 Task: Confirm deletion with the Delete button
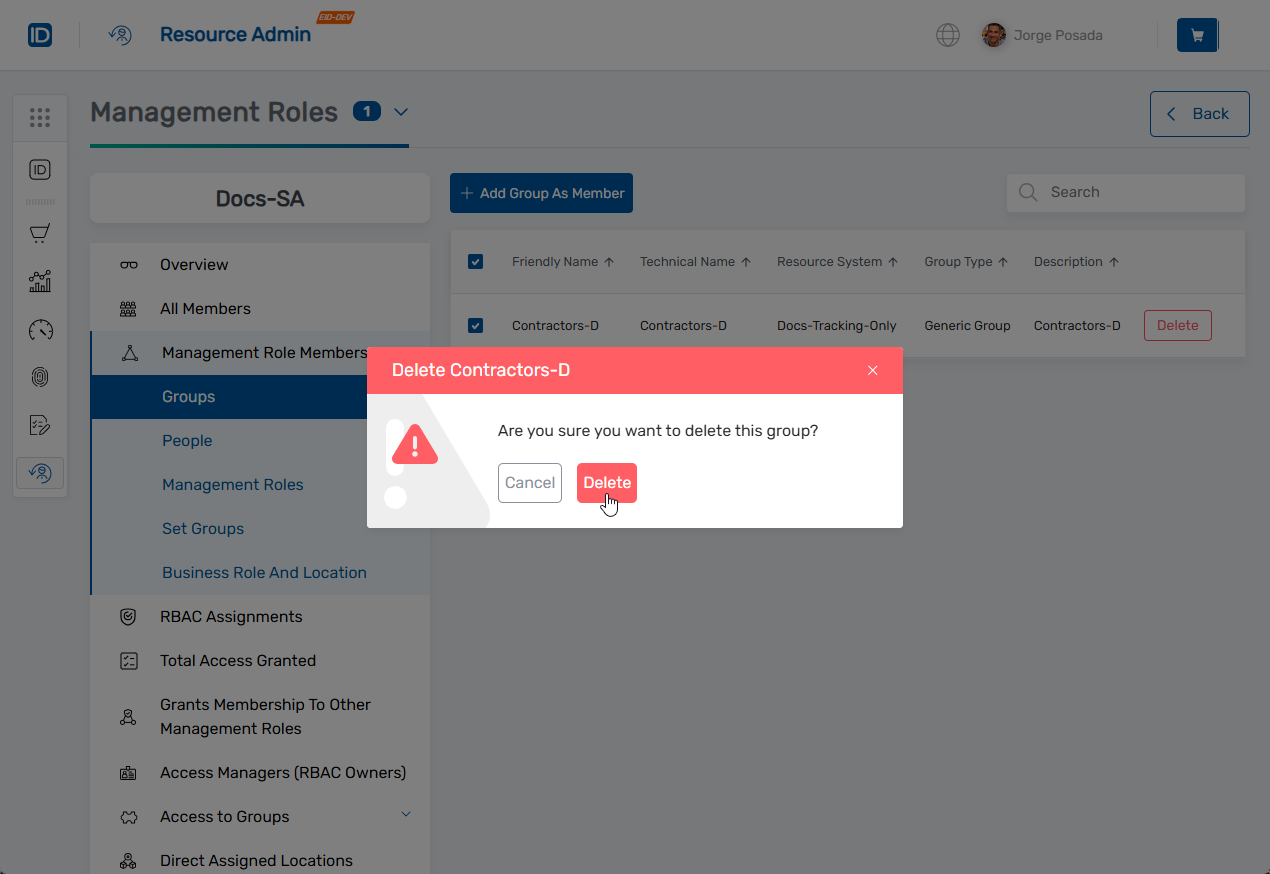click(606, 482)
